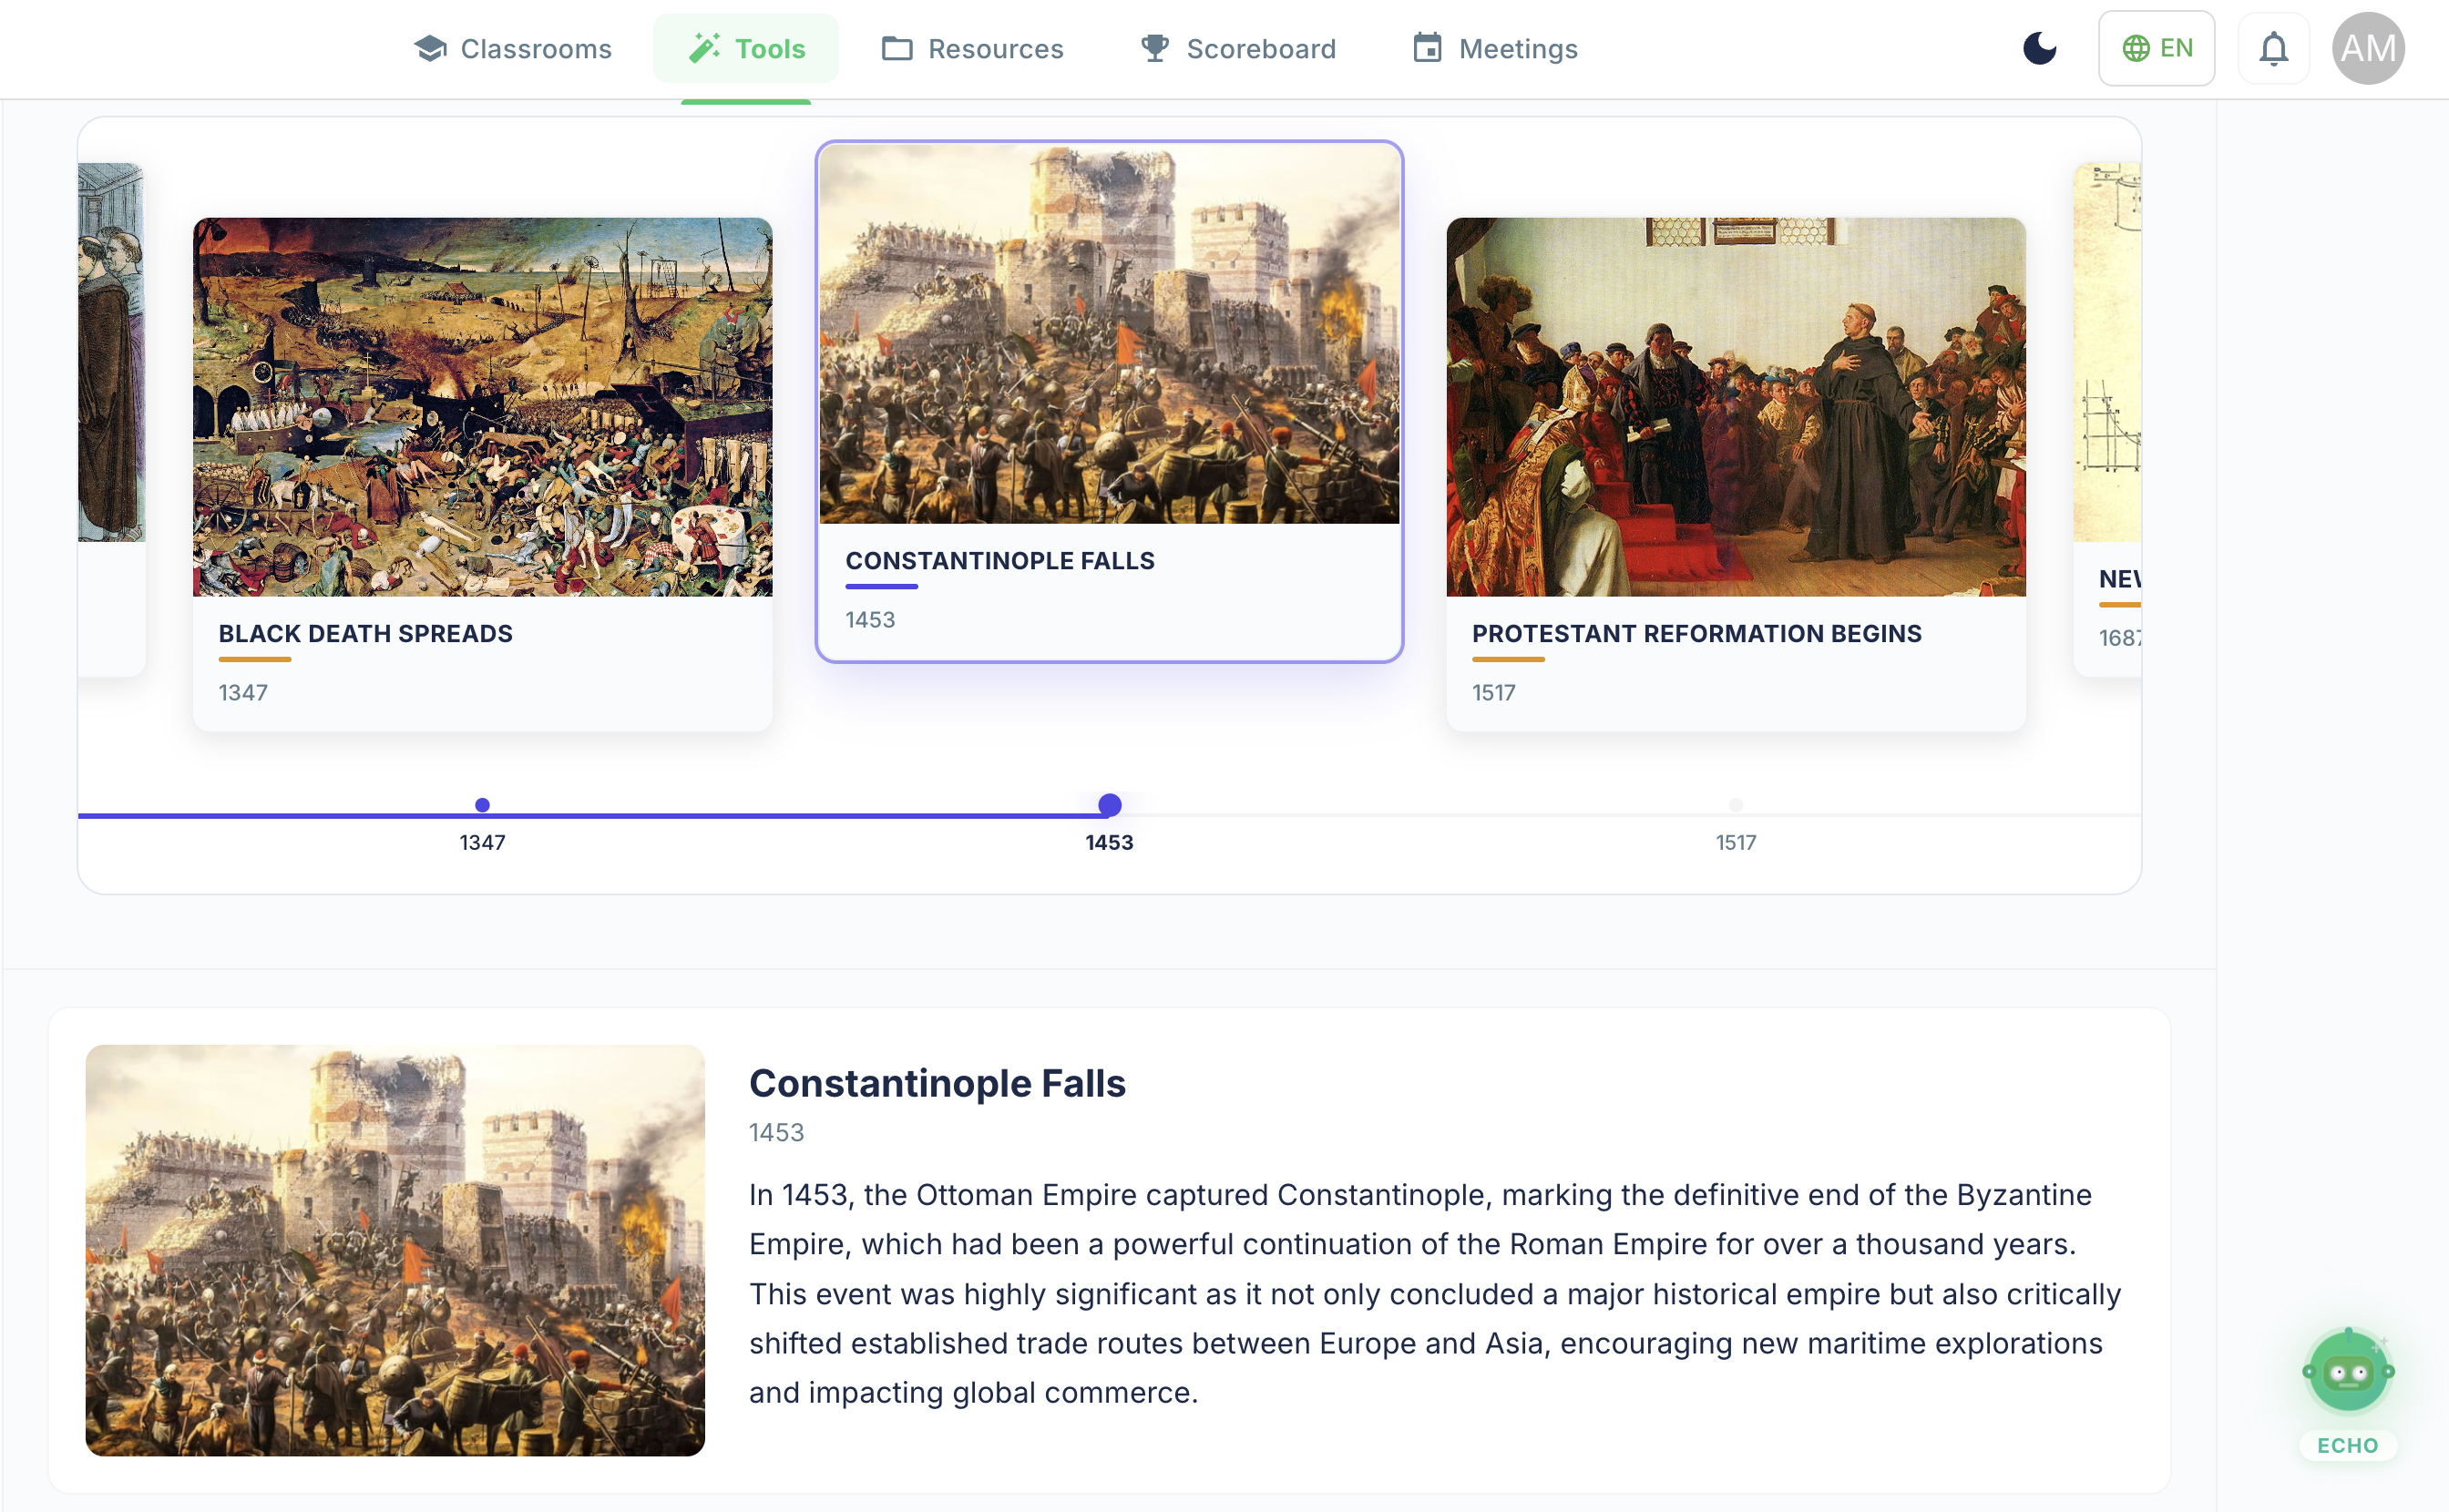Viewport: 2449px width, 1512px height.
Task: Select the Protestant Reformation Begins card
Action: click(x=1735, y=474)
